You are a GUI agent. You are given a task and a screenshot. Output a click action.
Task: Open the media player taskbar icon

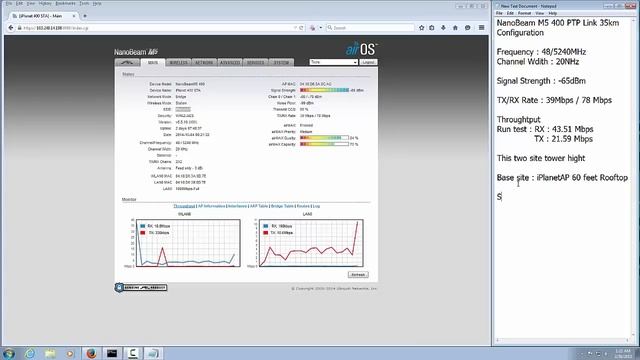click(71, 353)
